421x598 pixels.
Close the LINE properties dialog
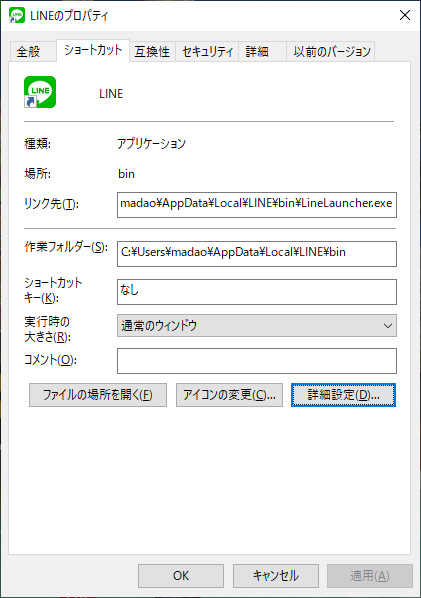click(405, 15)
